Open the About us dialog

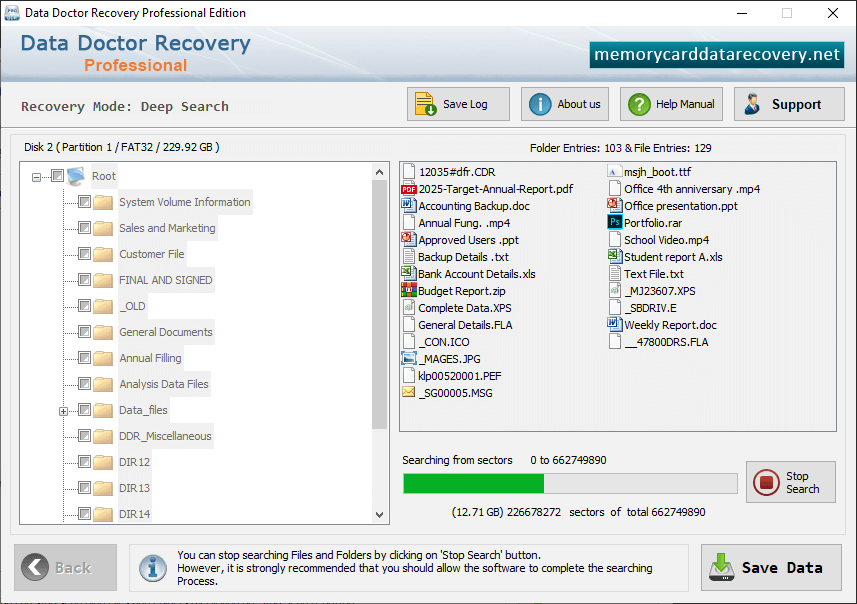click(565, 104)
